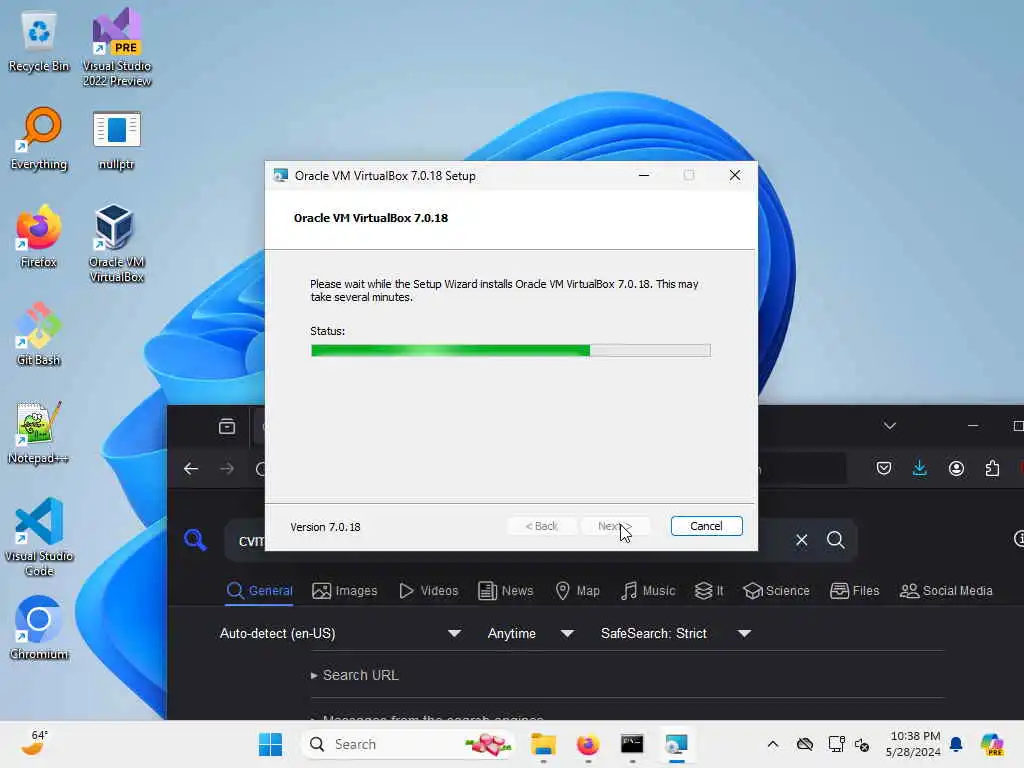
Task: Click the muted volume tray icon
Action: pos(862,744)
